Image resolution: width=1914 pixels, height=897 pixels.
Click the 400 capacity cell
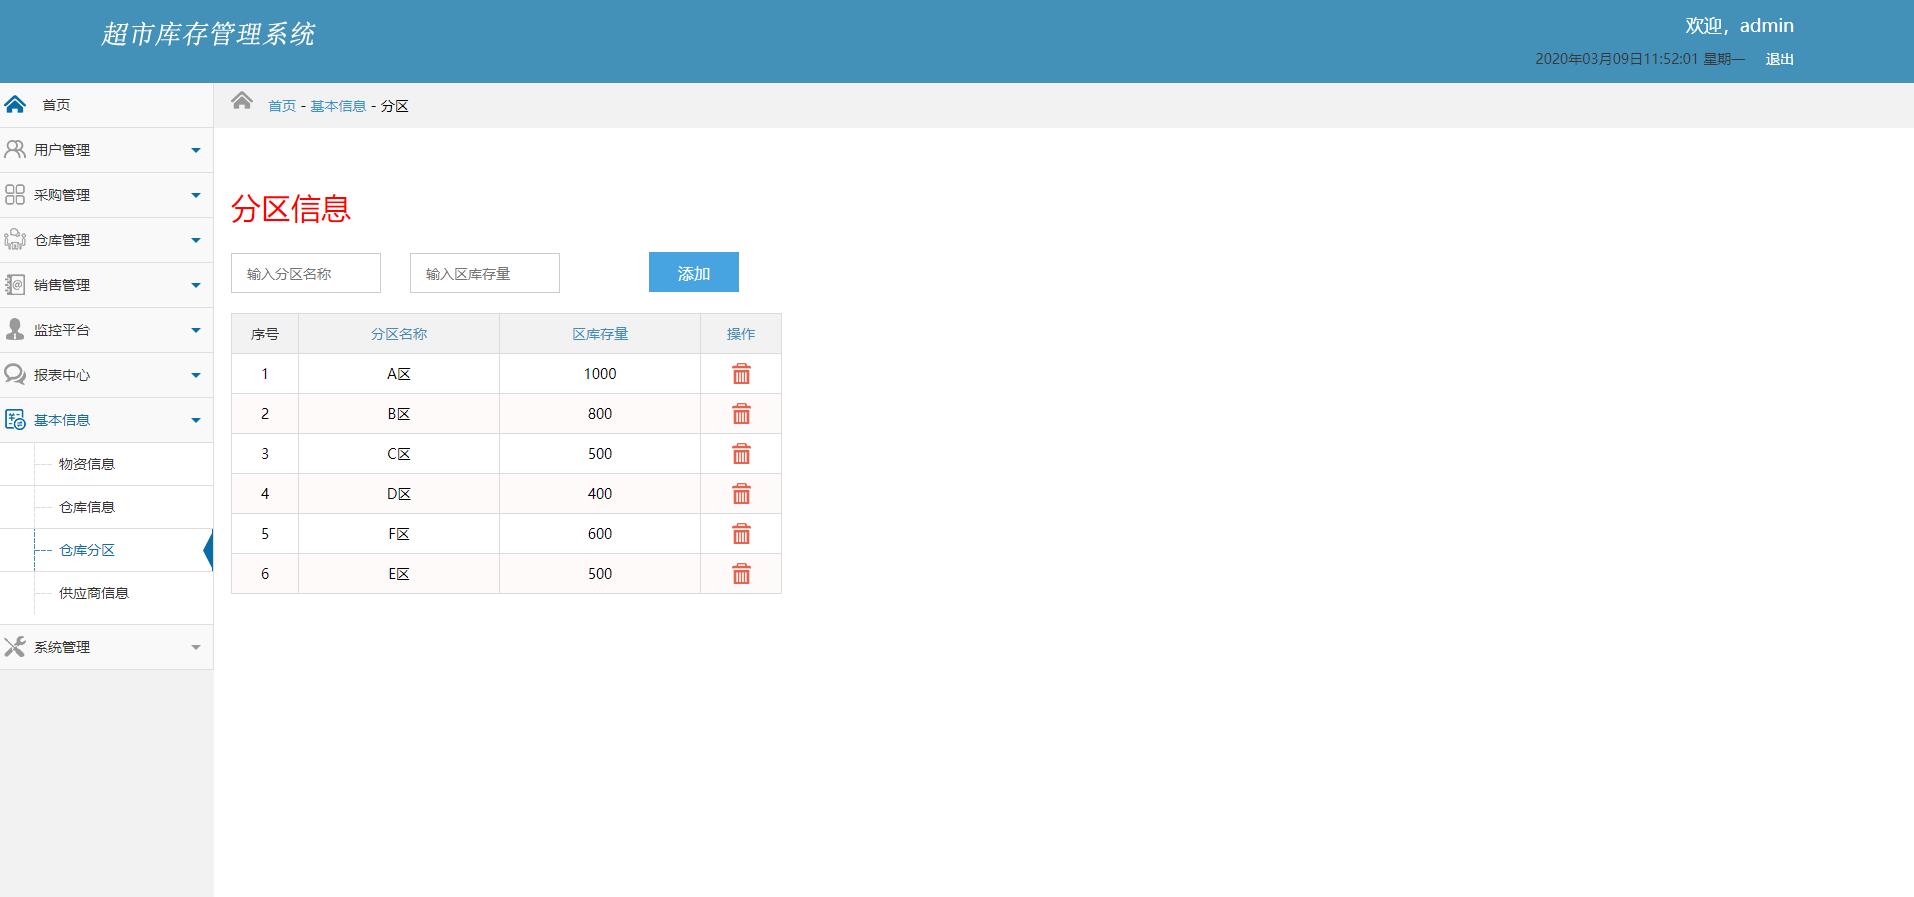[600, 494]
